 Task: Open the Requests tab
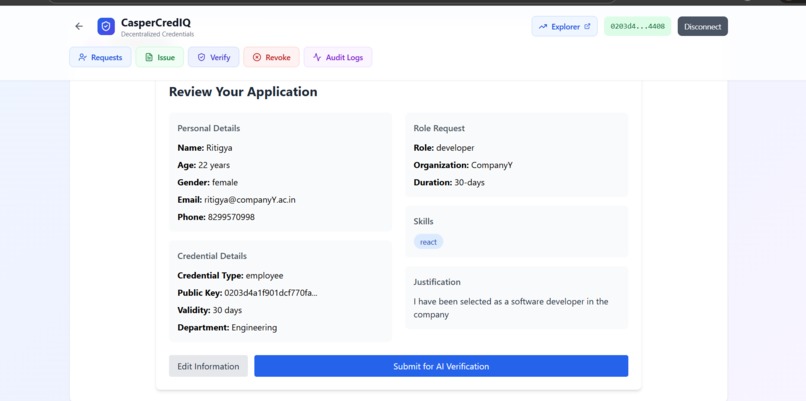pyautogui.click(x=100, y=57)
